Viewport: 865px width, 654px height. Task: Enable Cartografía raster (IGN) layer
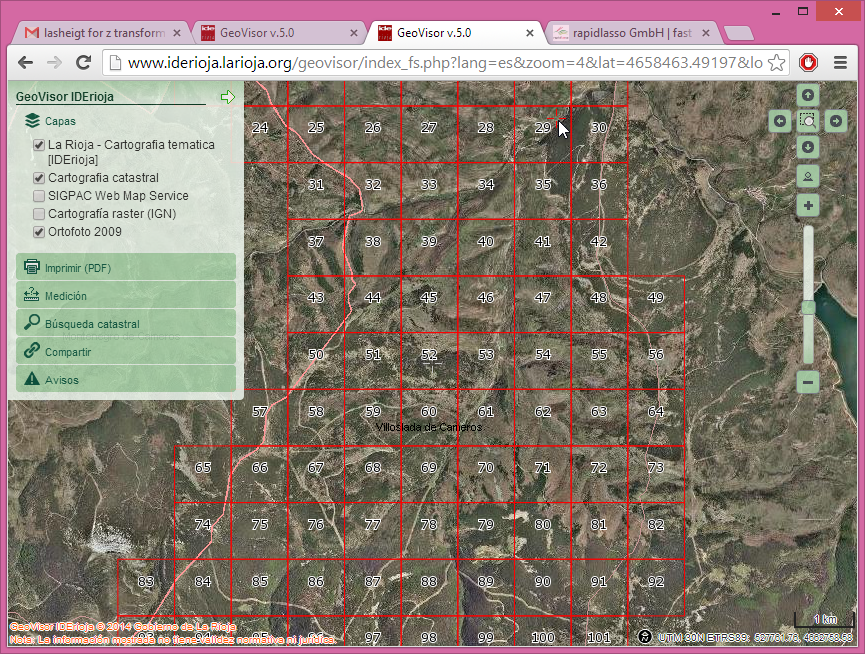point(39,214)
